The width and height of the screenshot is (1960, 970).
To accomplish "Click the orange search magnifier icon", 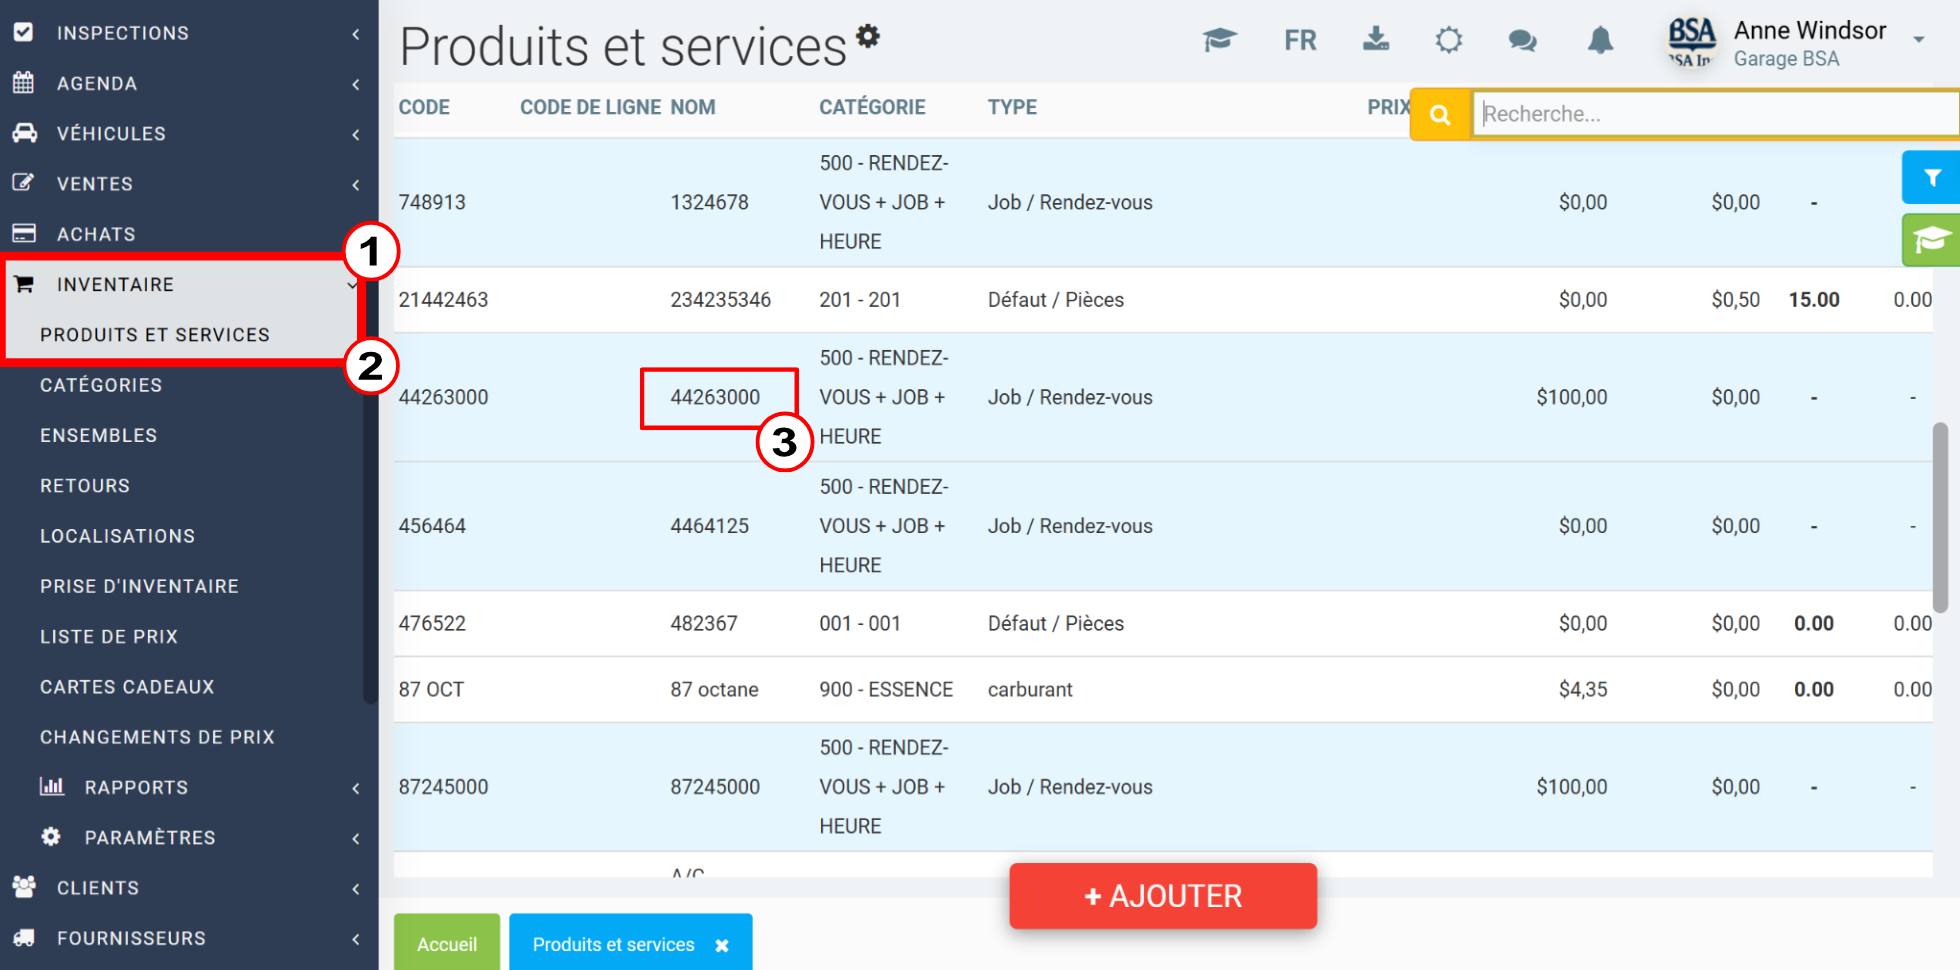I will 1440,115.
